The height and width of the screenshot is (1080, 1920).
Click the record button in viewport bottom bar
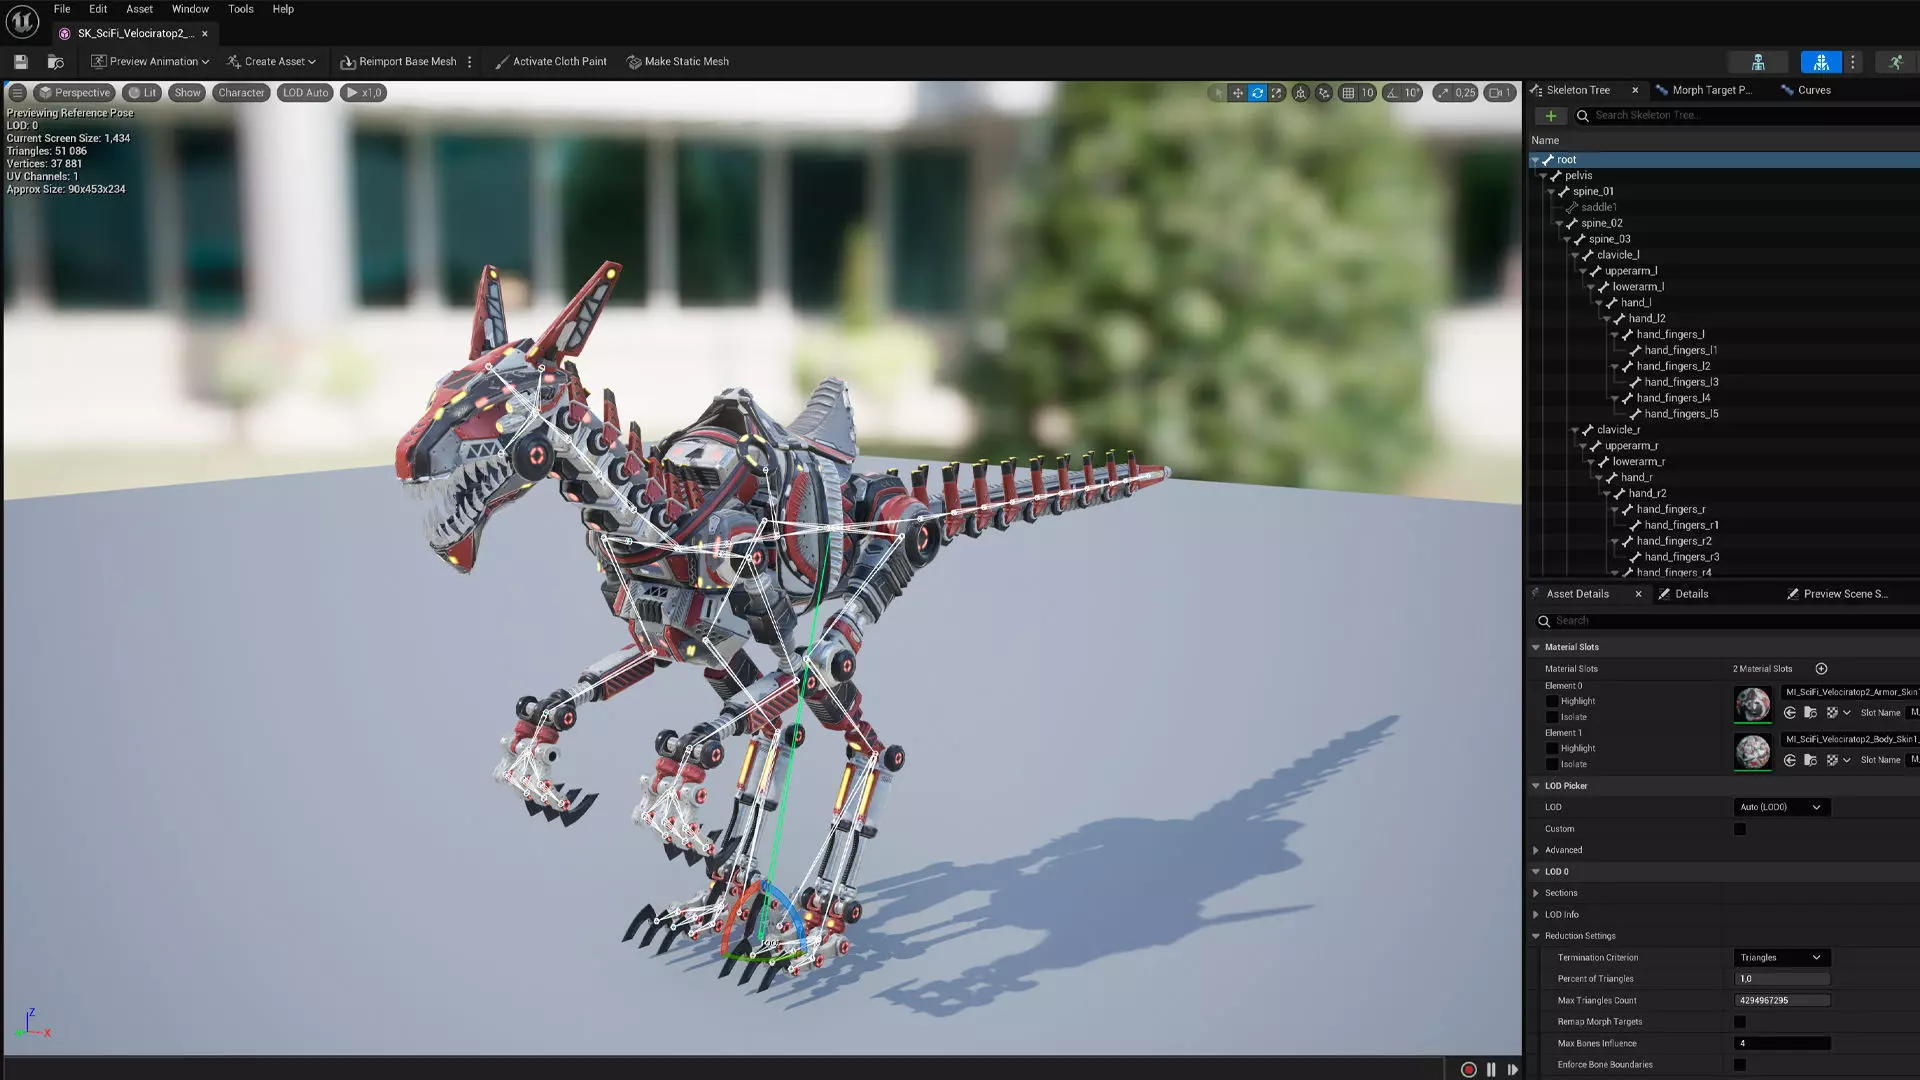1468,1069
